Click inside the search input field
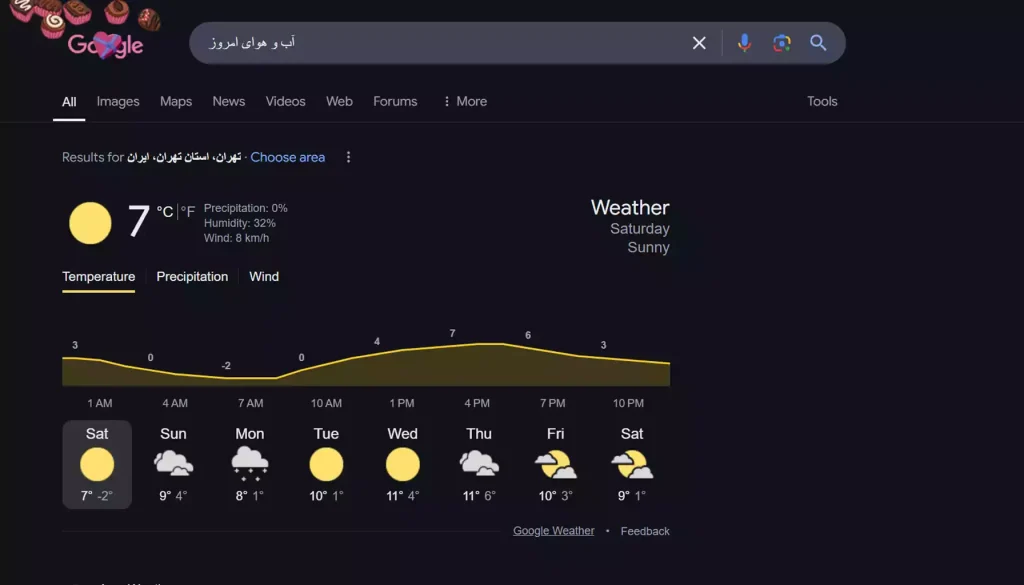1024x585 pixels. pos(450,42)
